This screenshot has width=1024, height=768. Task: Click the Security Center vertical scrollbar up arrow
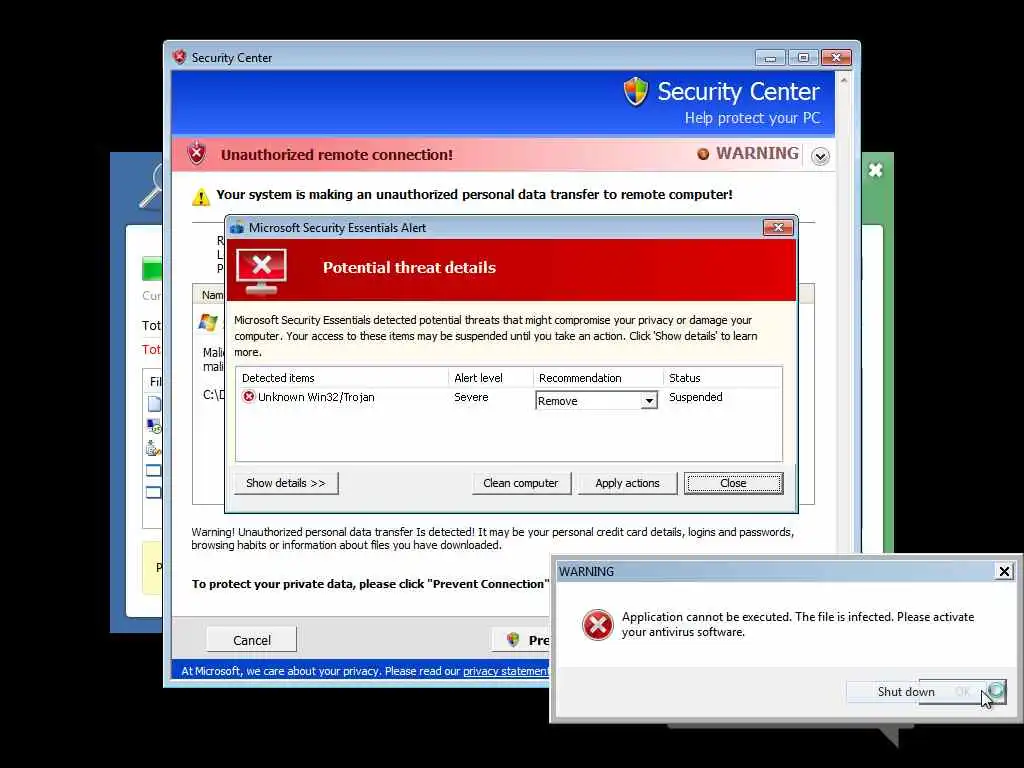[844, 80]
